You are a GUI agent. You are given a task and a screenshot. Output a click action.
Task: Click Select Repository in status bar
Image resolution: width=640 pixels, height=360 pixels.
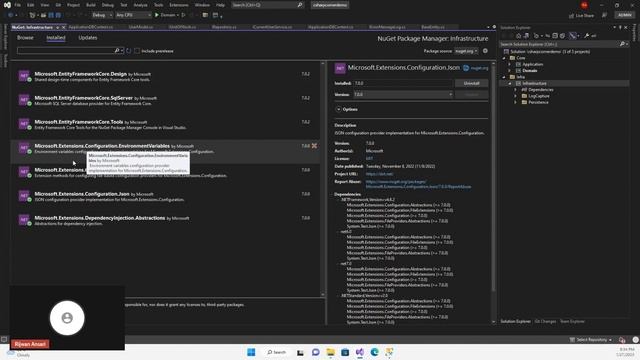tap(591, 340)
